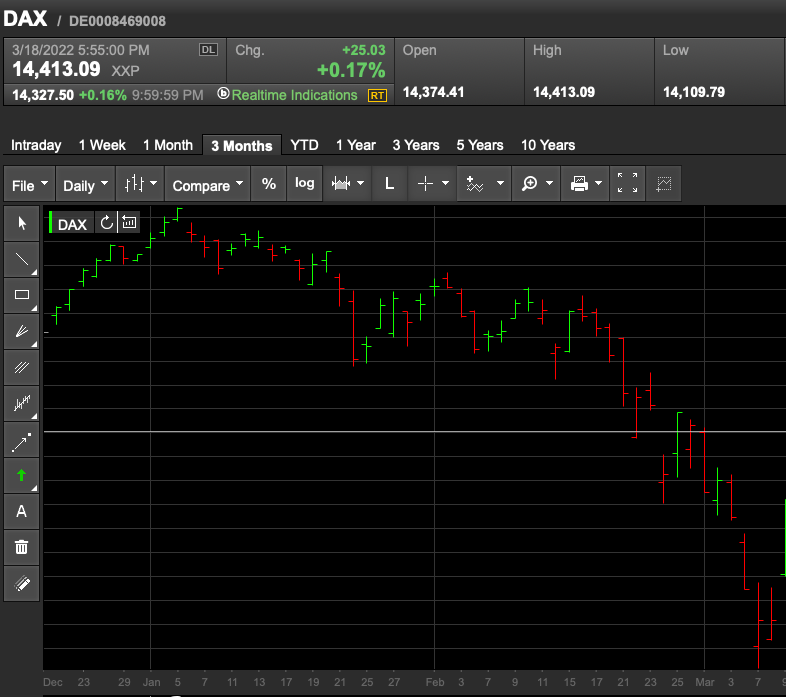This screenshot has width=786, height=697.
Task: Open the Compare dropdown
Action: coord(207,185)
